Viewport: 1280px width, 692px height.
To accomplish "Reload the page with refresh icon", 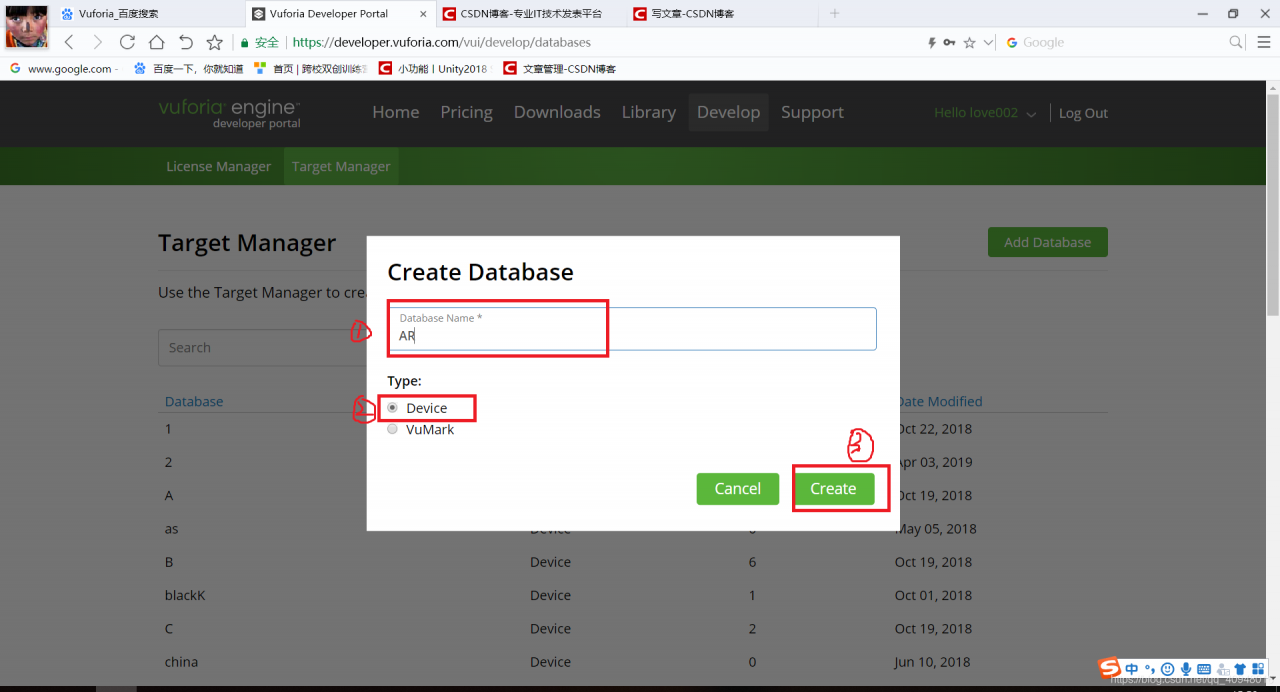I will [x=127, y=42].
